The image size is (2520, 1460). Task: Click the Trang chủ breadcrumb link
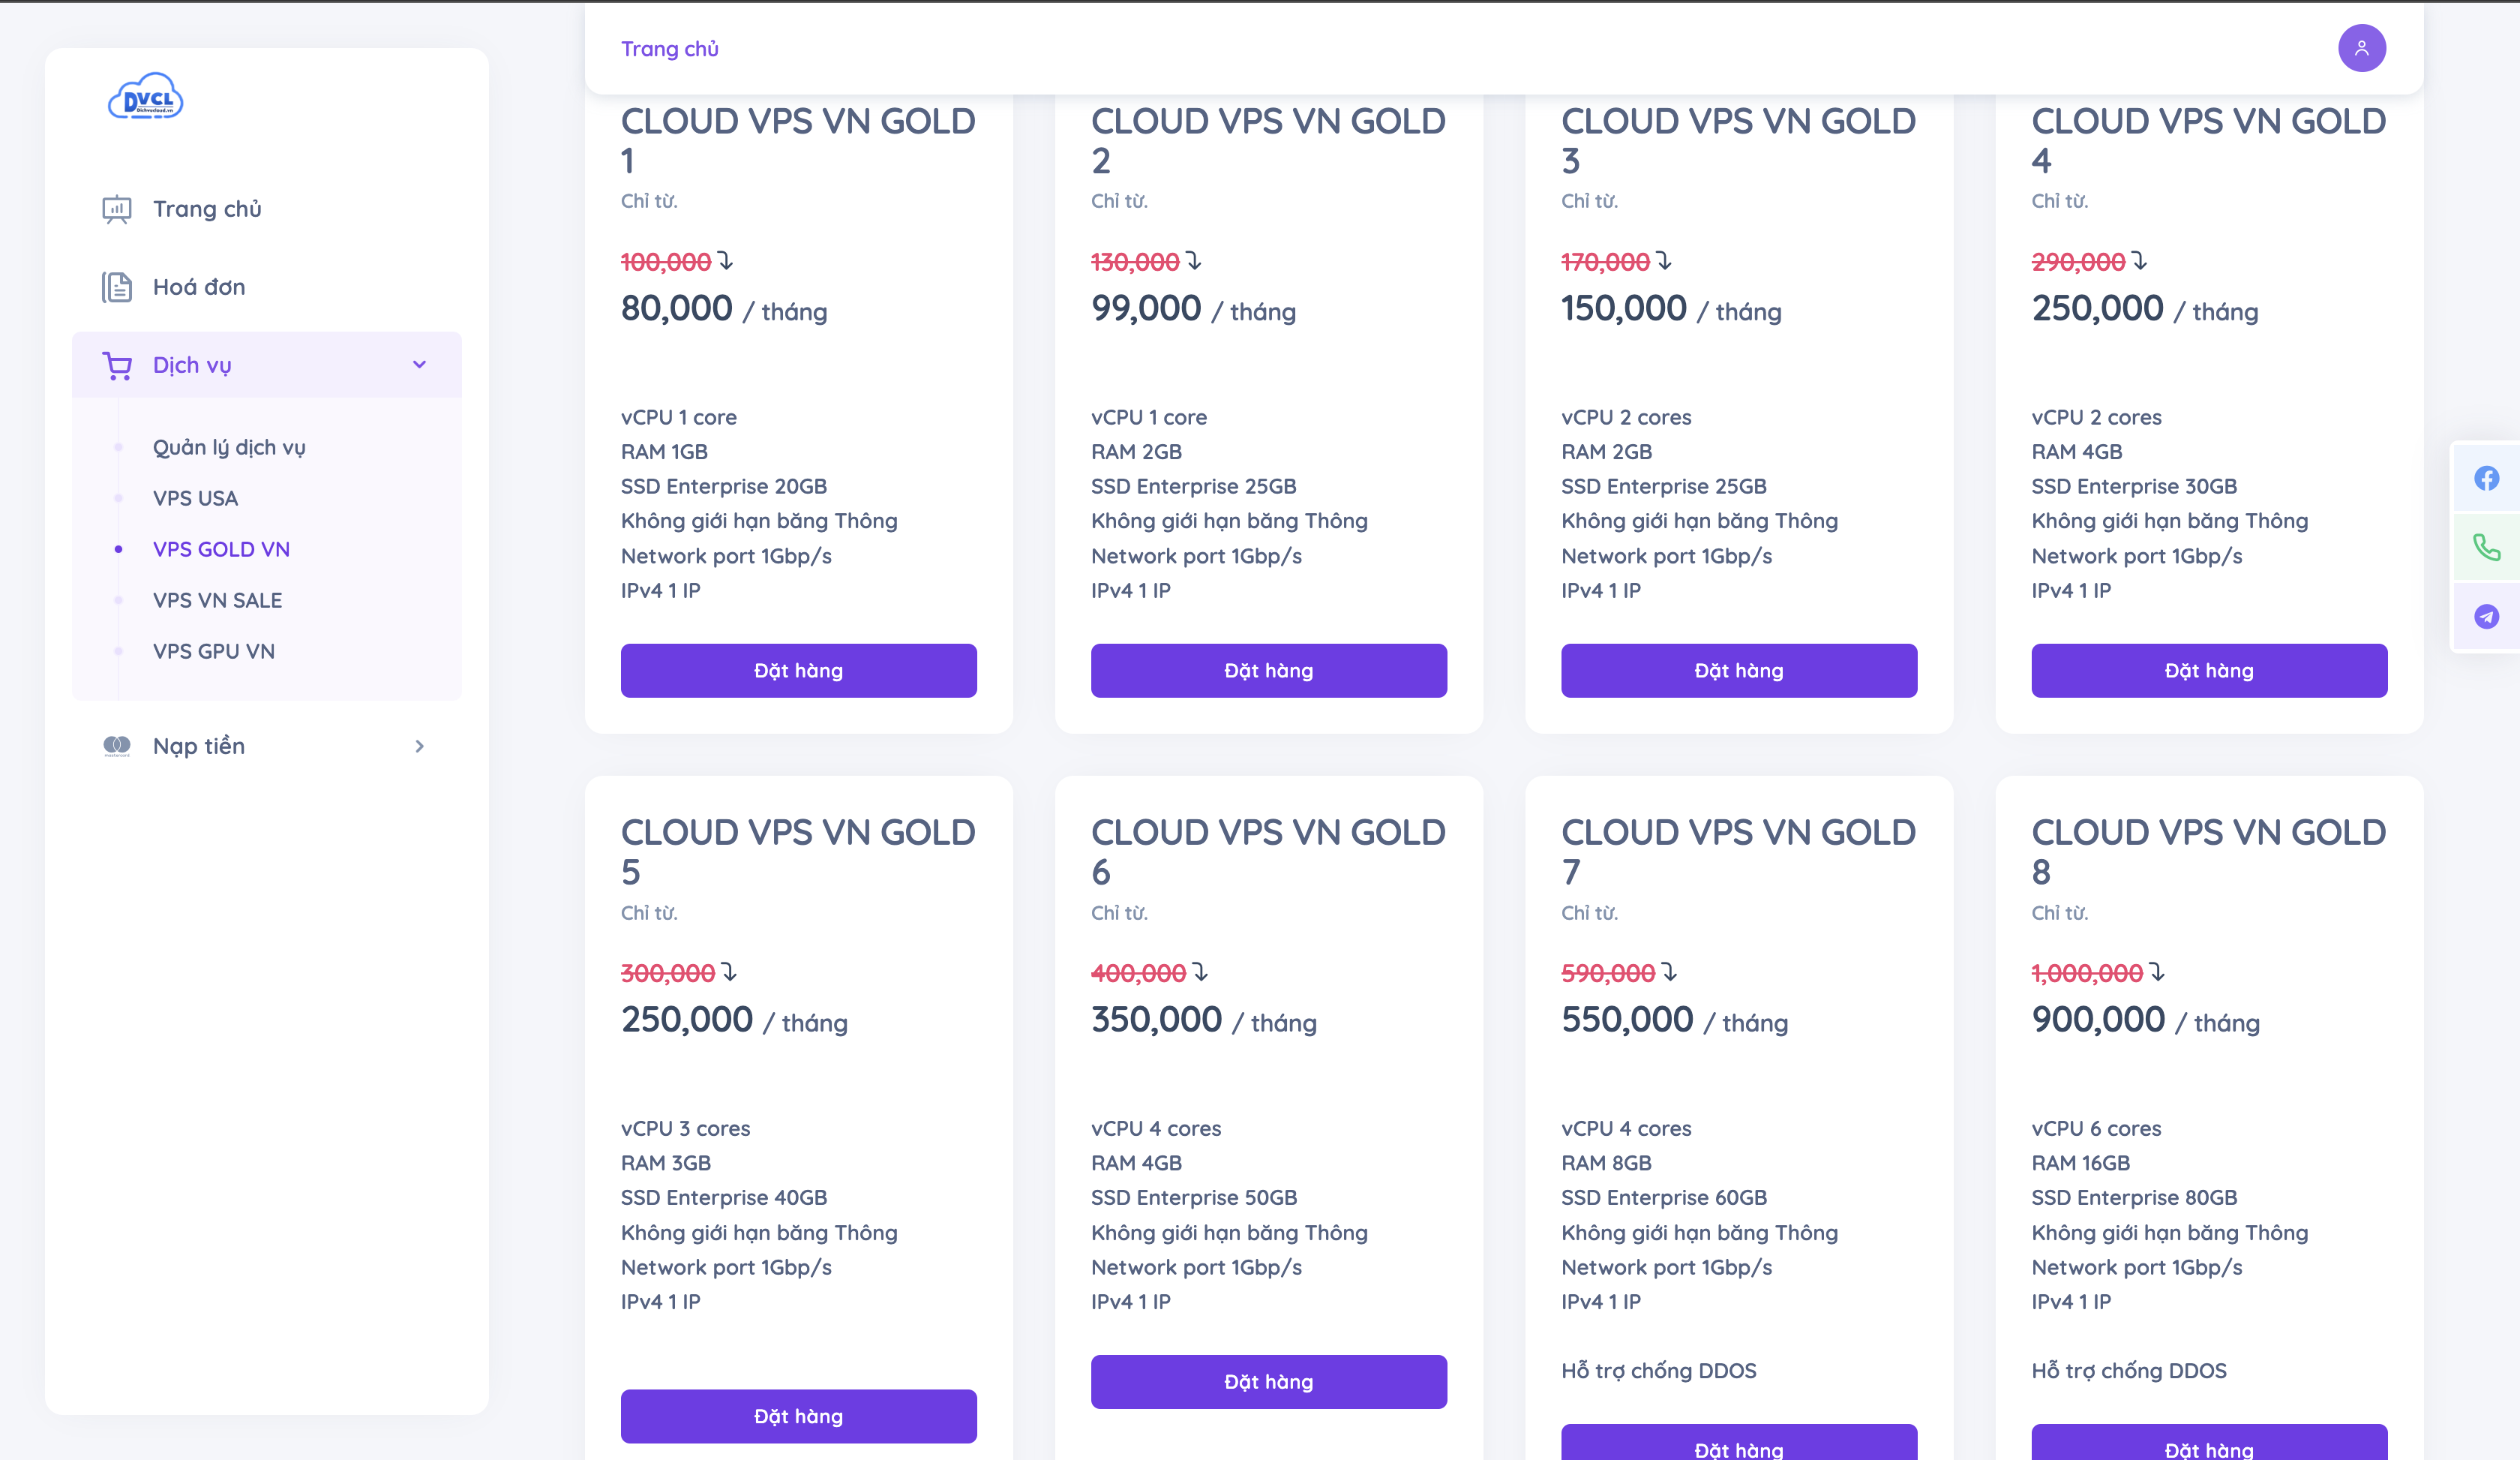(x=669, y=49)
